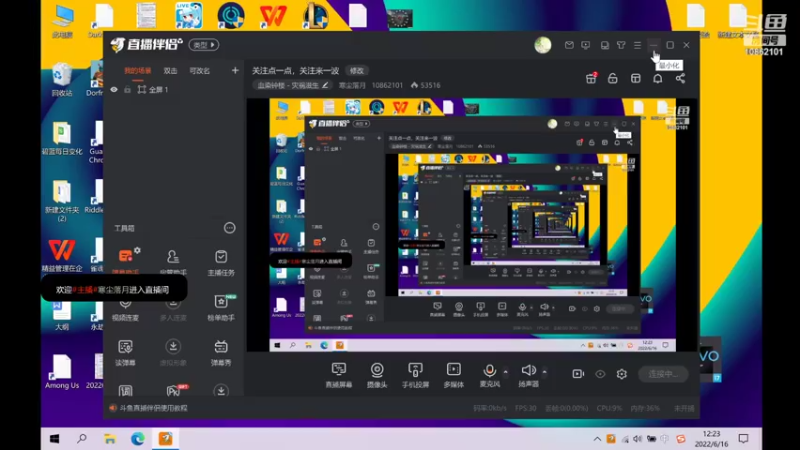This screenshot has height=450, width=800.
Task: Open File Explorer from taskbar
Action: tap(110, 439)
